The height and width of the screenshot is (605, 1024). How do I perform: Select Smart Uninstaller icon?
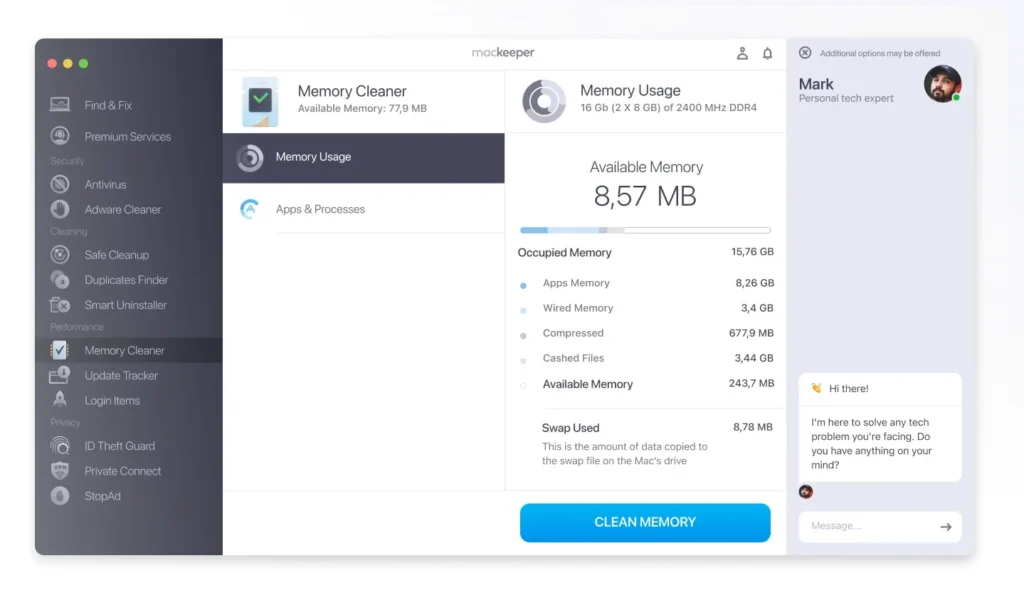tap(60, 305)
